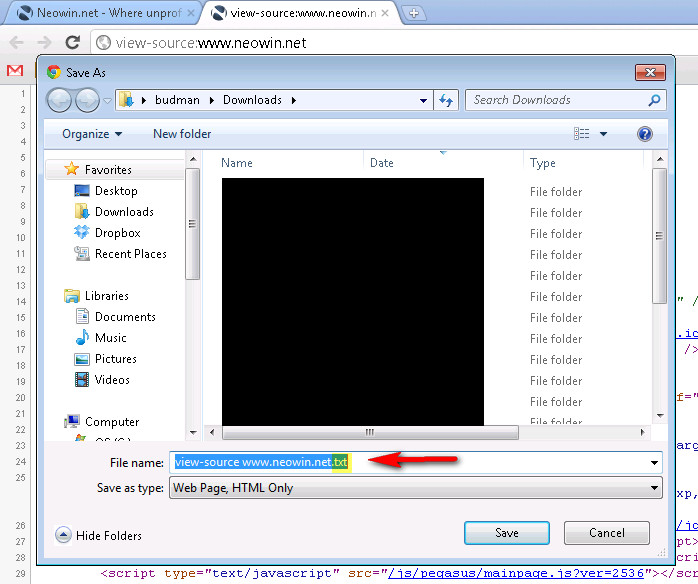Click the navigation pane scrollbar thumb

[192, 224]
